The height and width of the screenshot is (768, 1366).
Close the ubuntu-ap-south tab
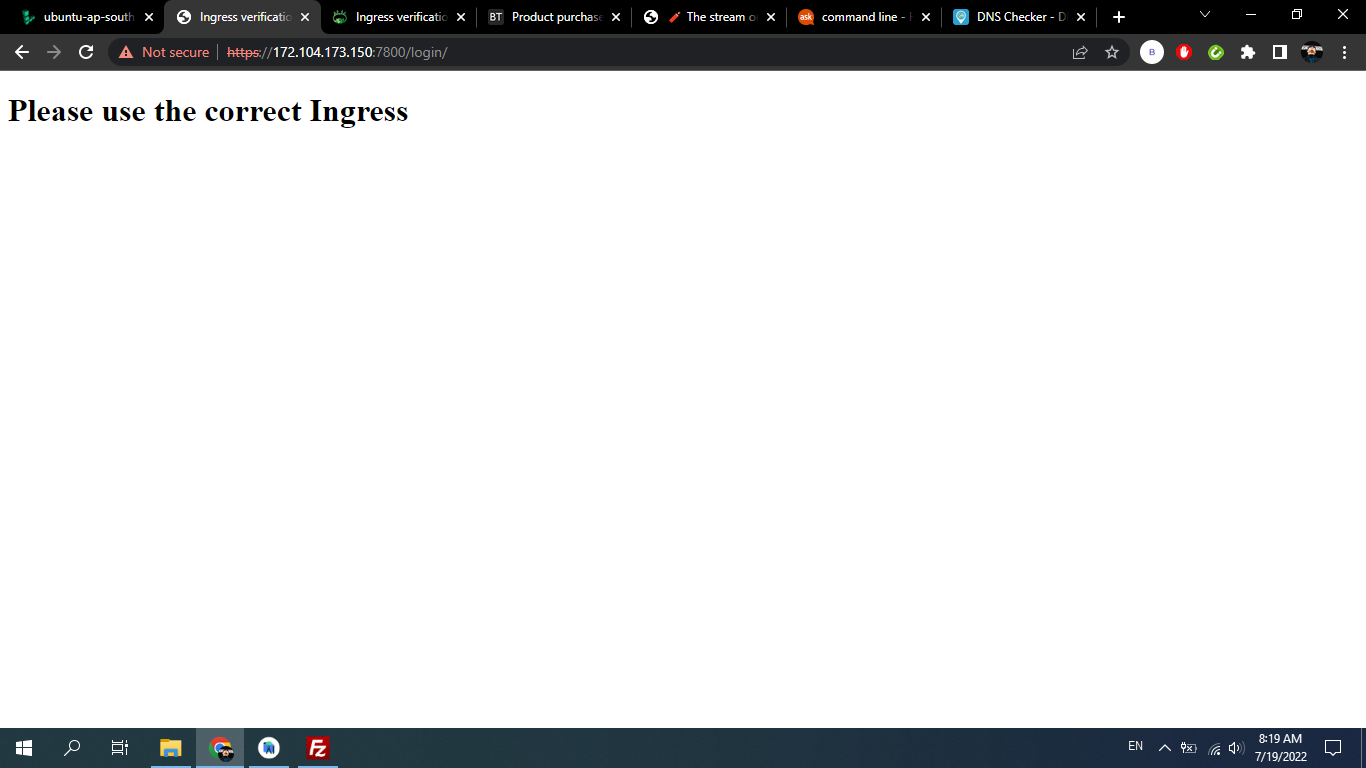point(149,17)
